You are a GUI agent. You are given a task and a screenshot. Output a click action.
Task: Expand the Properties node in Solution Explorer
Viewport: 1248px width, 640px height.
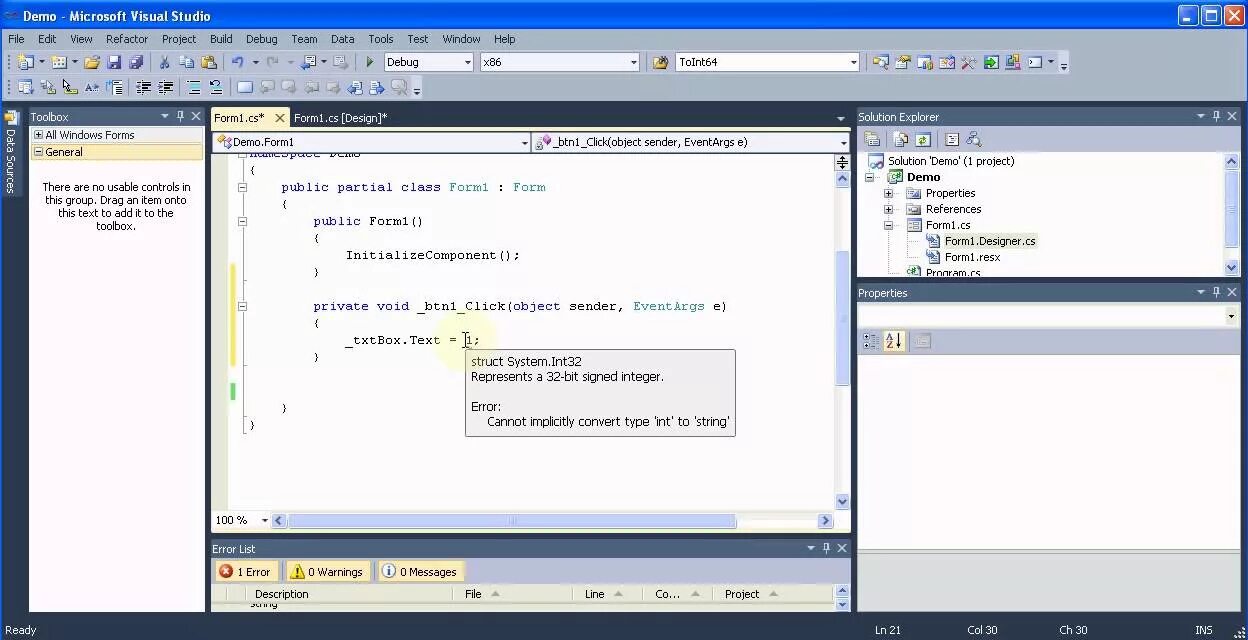[888, 193]
